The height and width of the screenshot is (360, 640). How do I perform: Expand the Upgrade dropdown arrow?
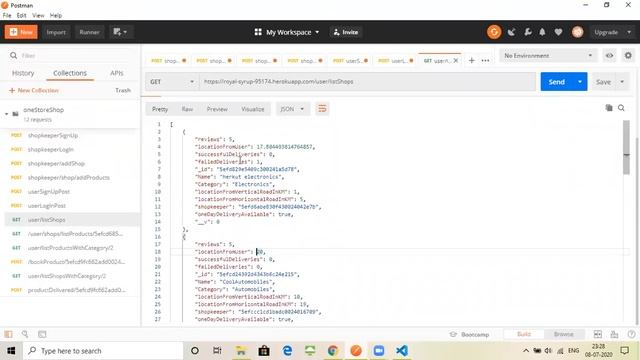[x=629, y=32]
